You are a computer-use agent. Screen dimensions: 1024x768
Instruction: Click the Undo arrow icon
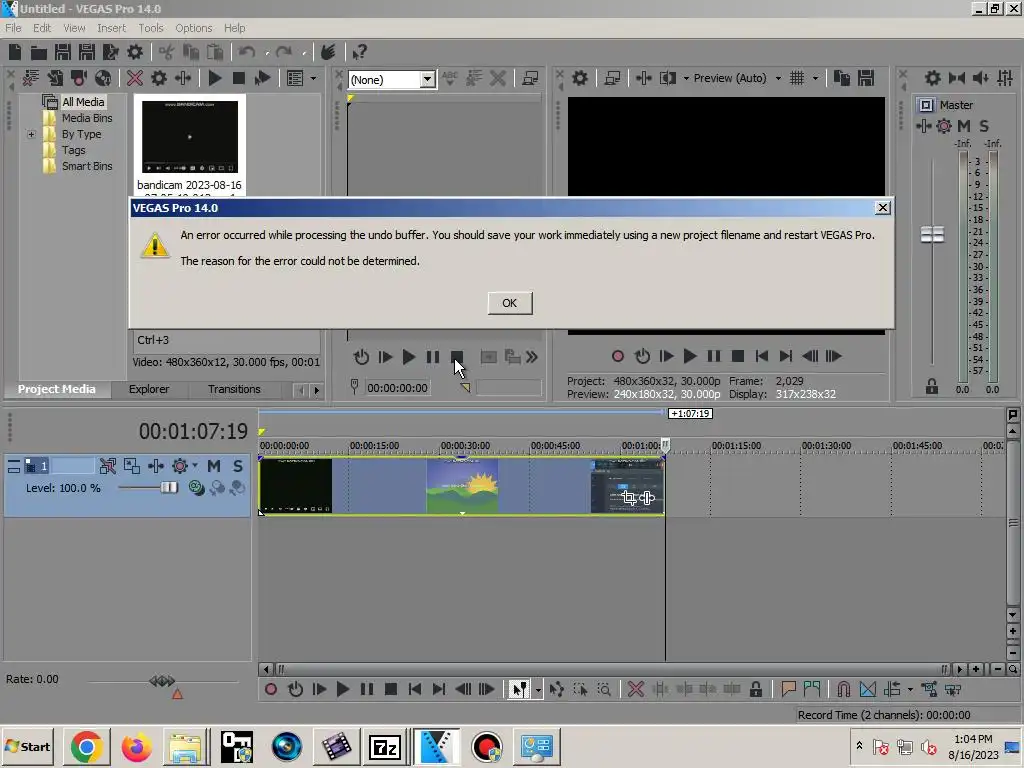(x=247, y=52)
